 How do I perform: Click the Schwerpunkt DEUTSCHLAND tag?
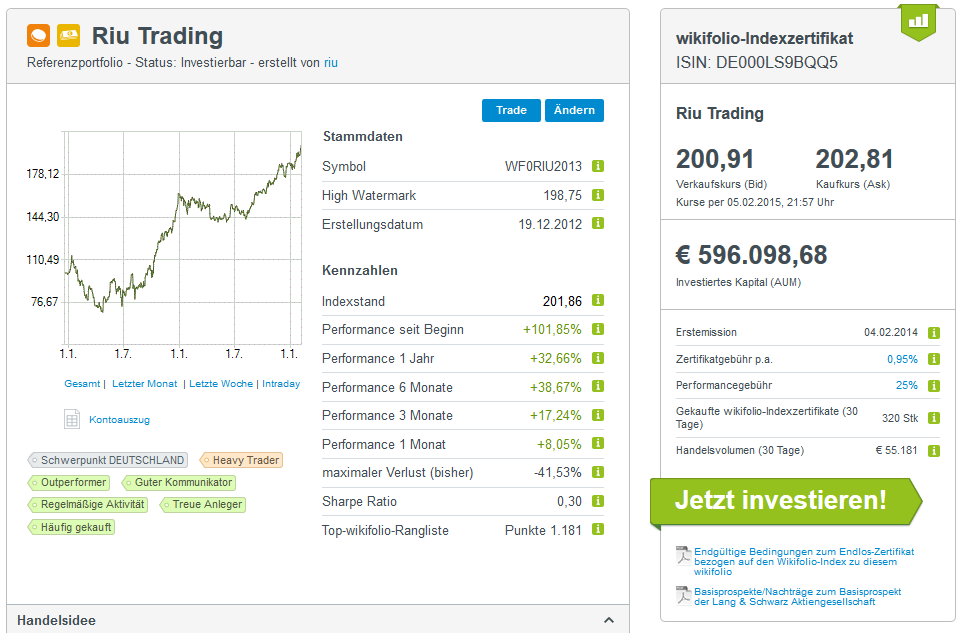click(x=108, y=460)
